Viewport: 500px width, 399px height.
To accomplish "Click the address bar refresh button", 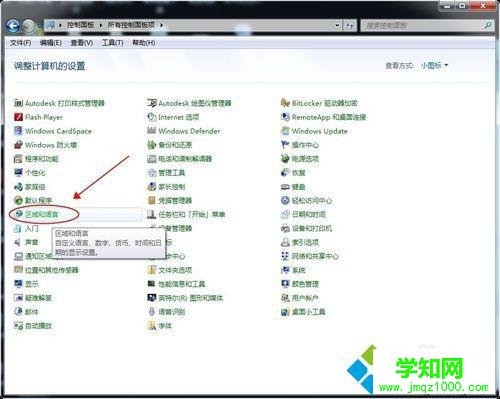I will pos(350,25).
